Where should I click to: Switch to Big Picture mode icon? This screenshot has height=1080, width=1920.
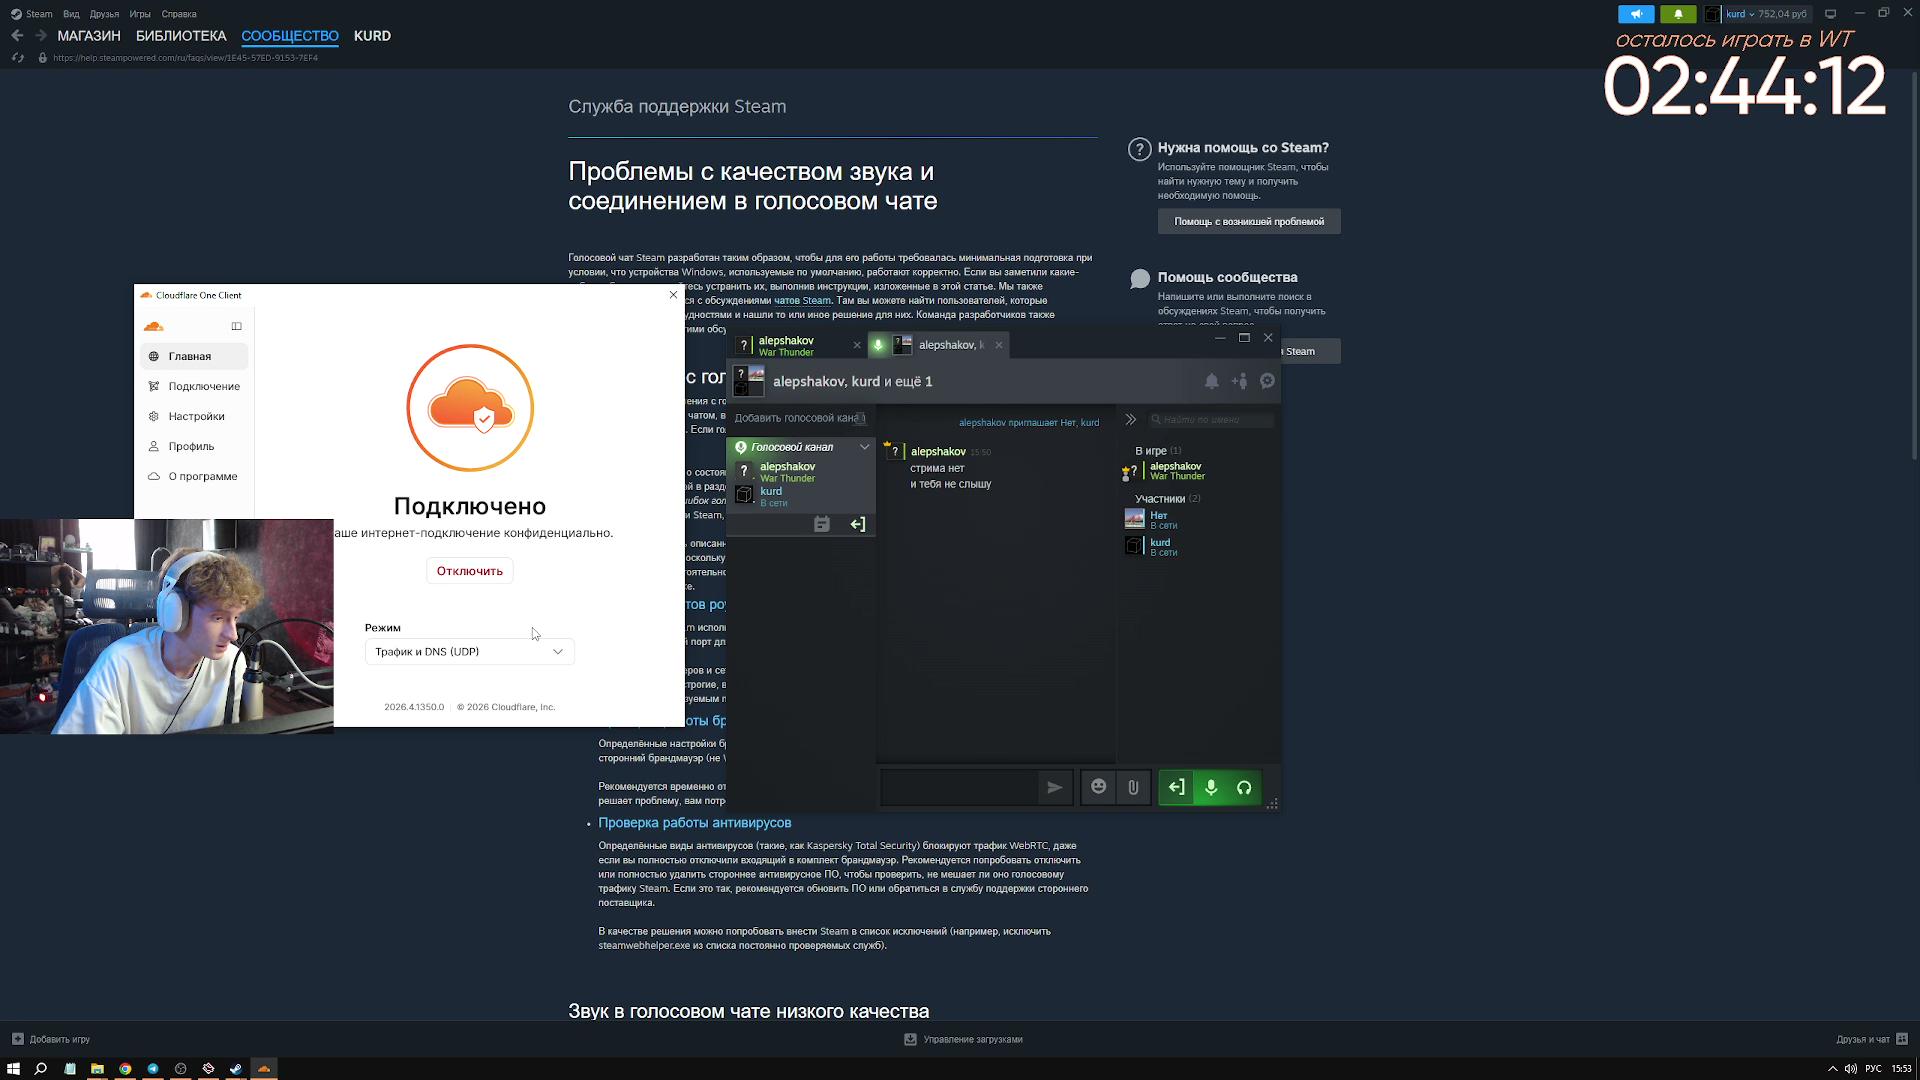point(1831,14)
